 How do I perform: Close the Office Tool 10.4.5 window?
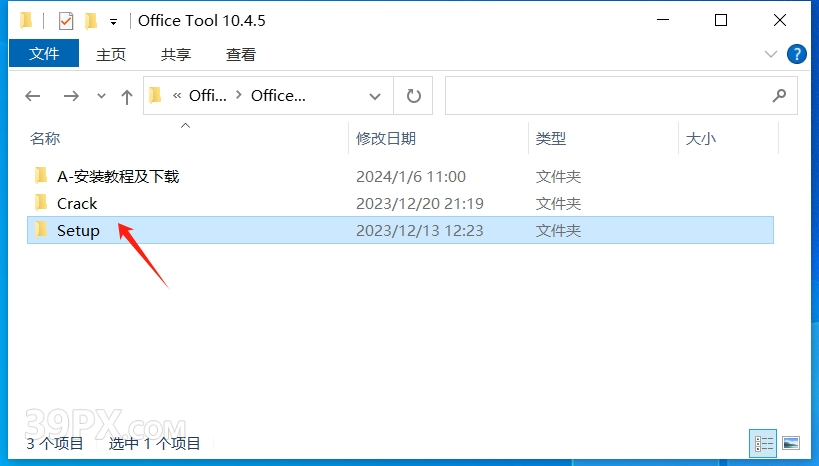tap(780, 20)
